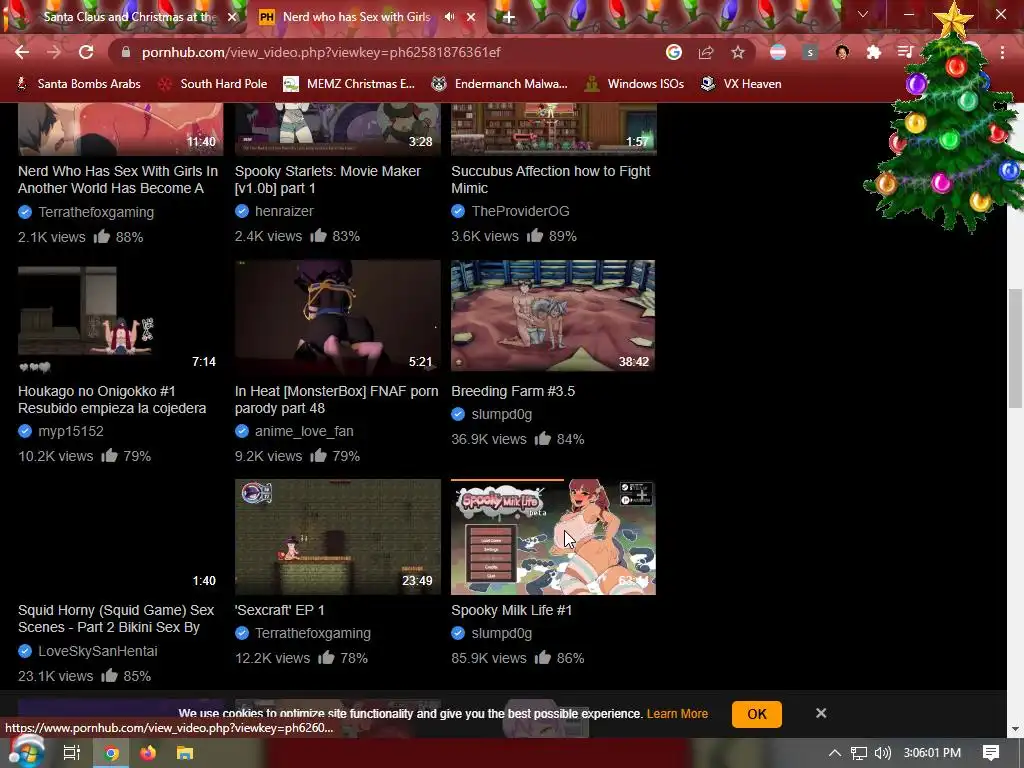Open the flag-striped extension icon
The height and width of the screenshot is (768, 1024).
point(778,52)
